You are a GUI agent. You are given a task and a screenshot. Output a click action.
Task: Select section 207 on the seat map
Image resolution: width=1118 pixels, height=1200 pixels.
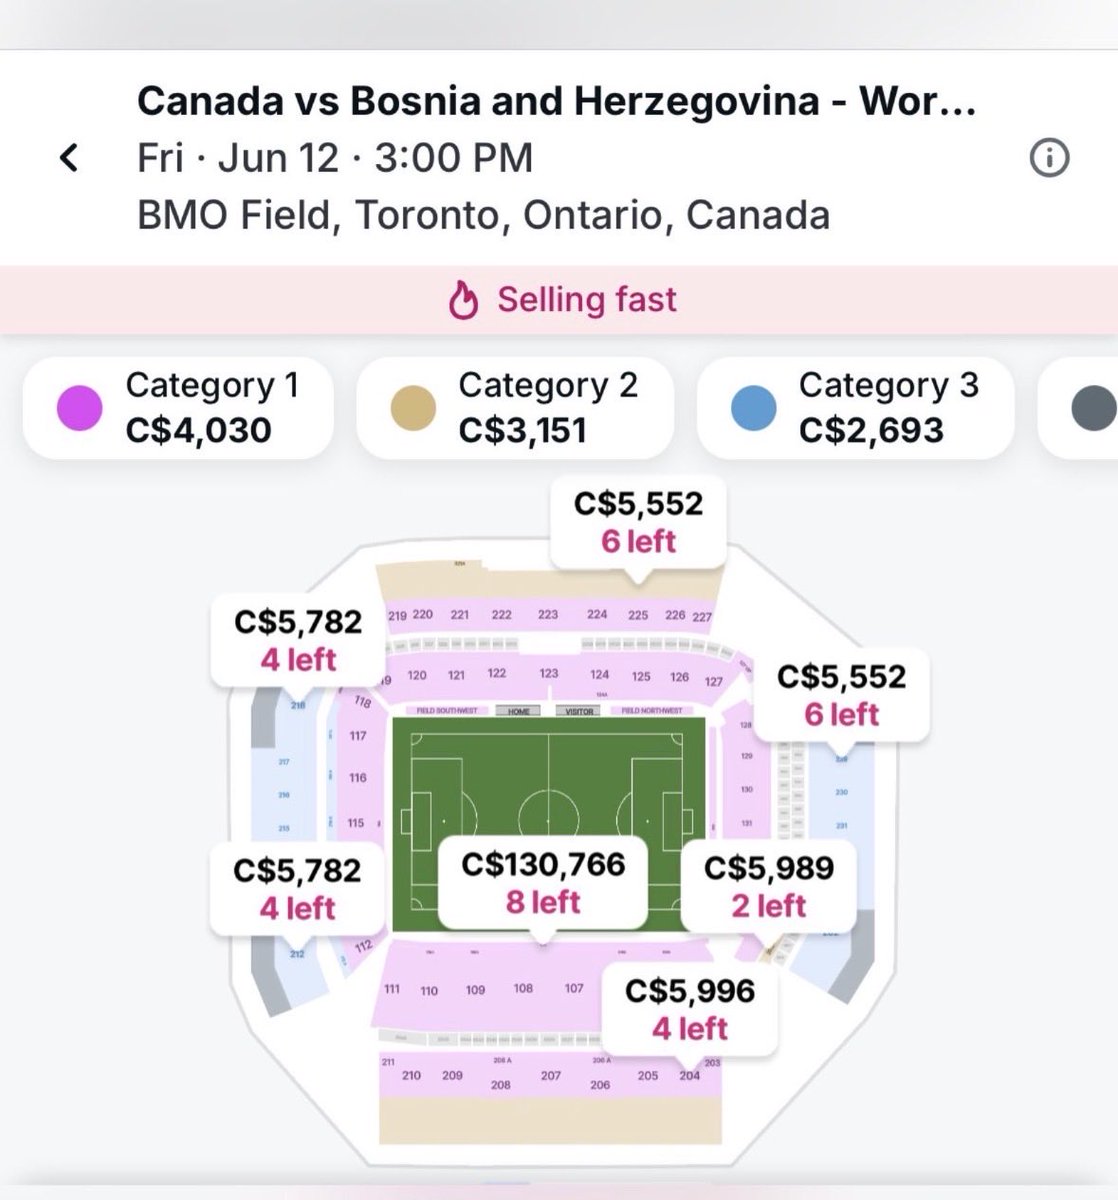coord(551,1076)
